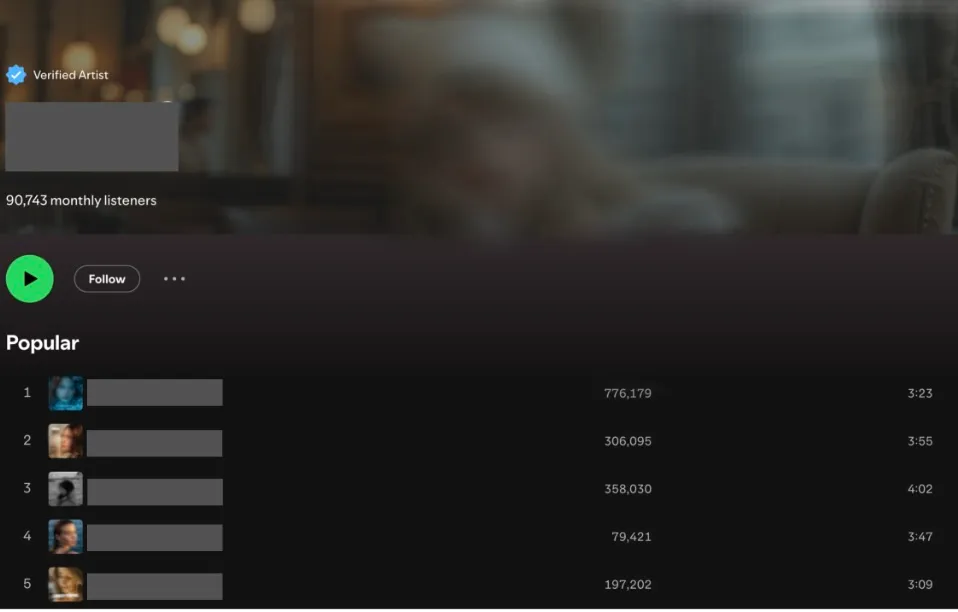Screen dimensions: 958x612
Task: Click the Popular section heading
Action: tap(42, 343)
